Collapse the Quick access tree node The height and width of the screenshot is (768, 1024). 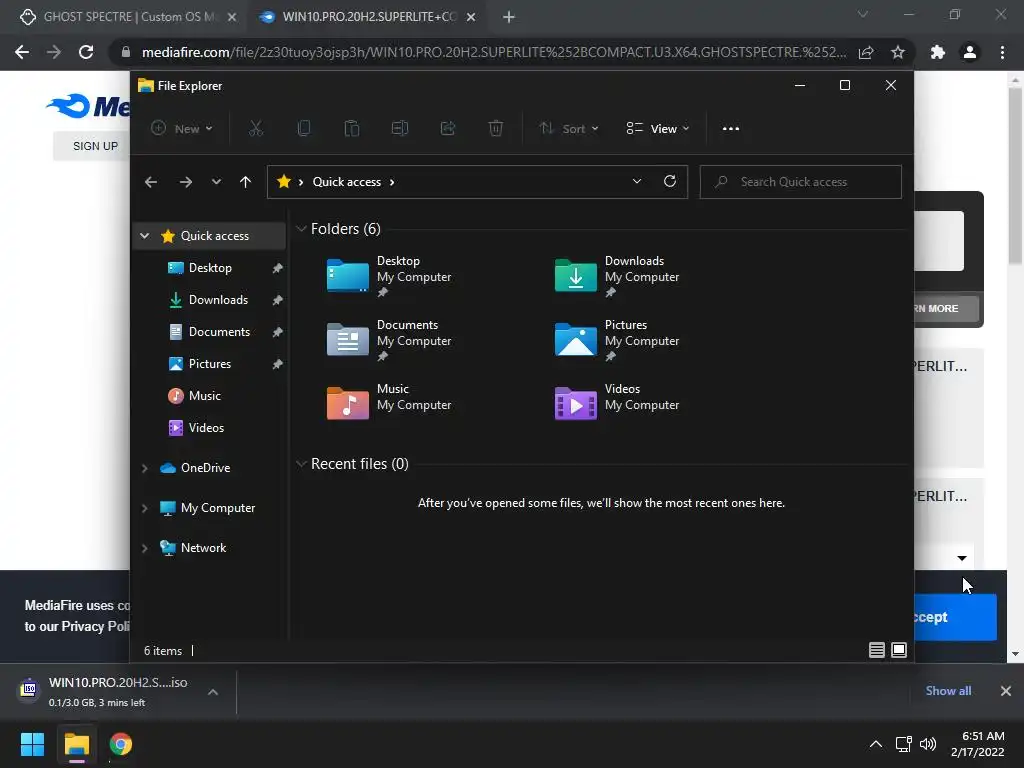[145, 236]
